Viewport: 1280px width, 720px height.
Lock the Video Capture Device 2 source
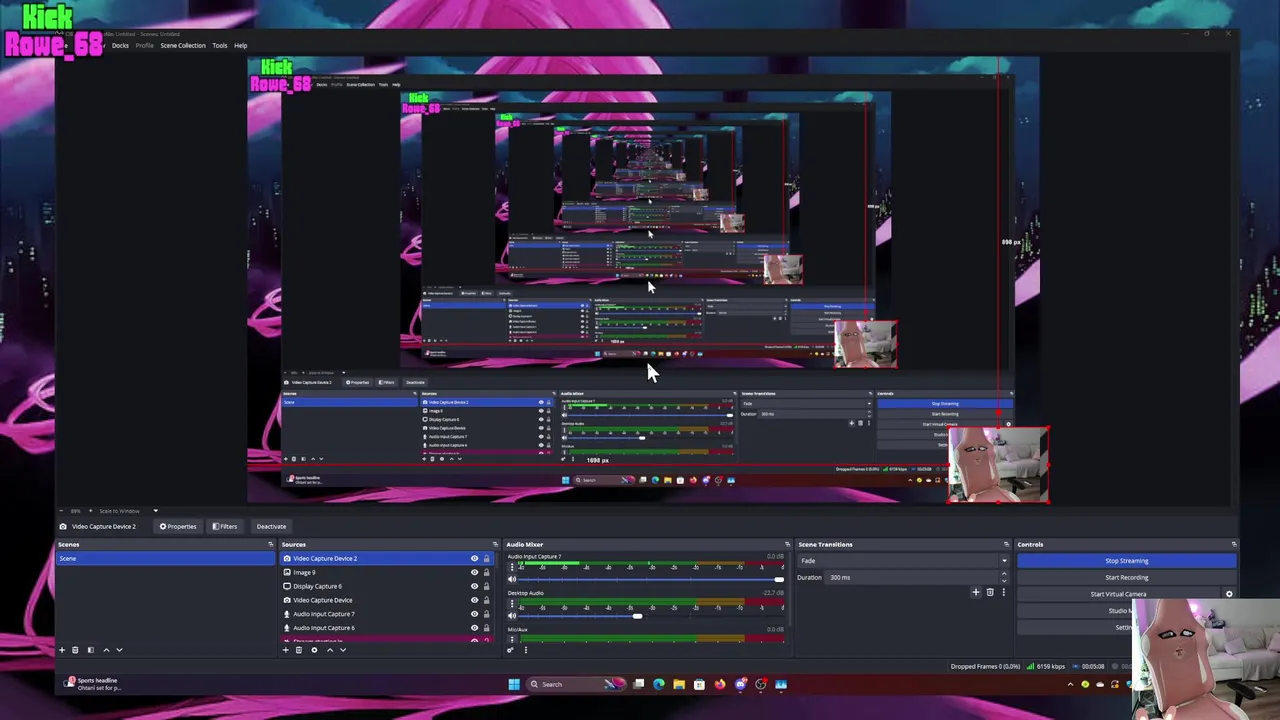pyautogui.click(x=487, y=559)
